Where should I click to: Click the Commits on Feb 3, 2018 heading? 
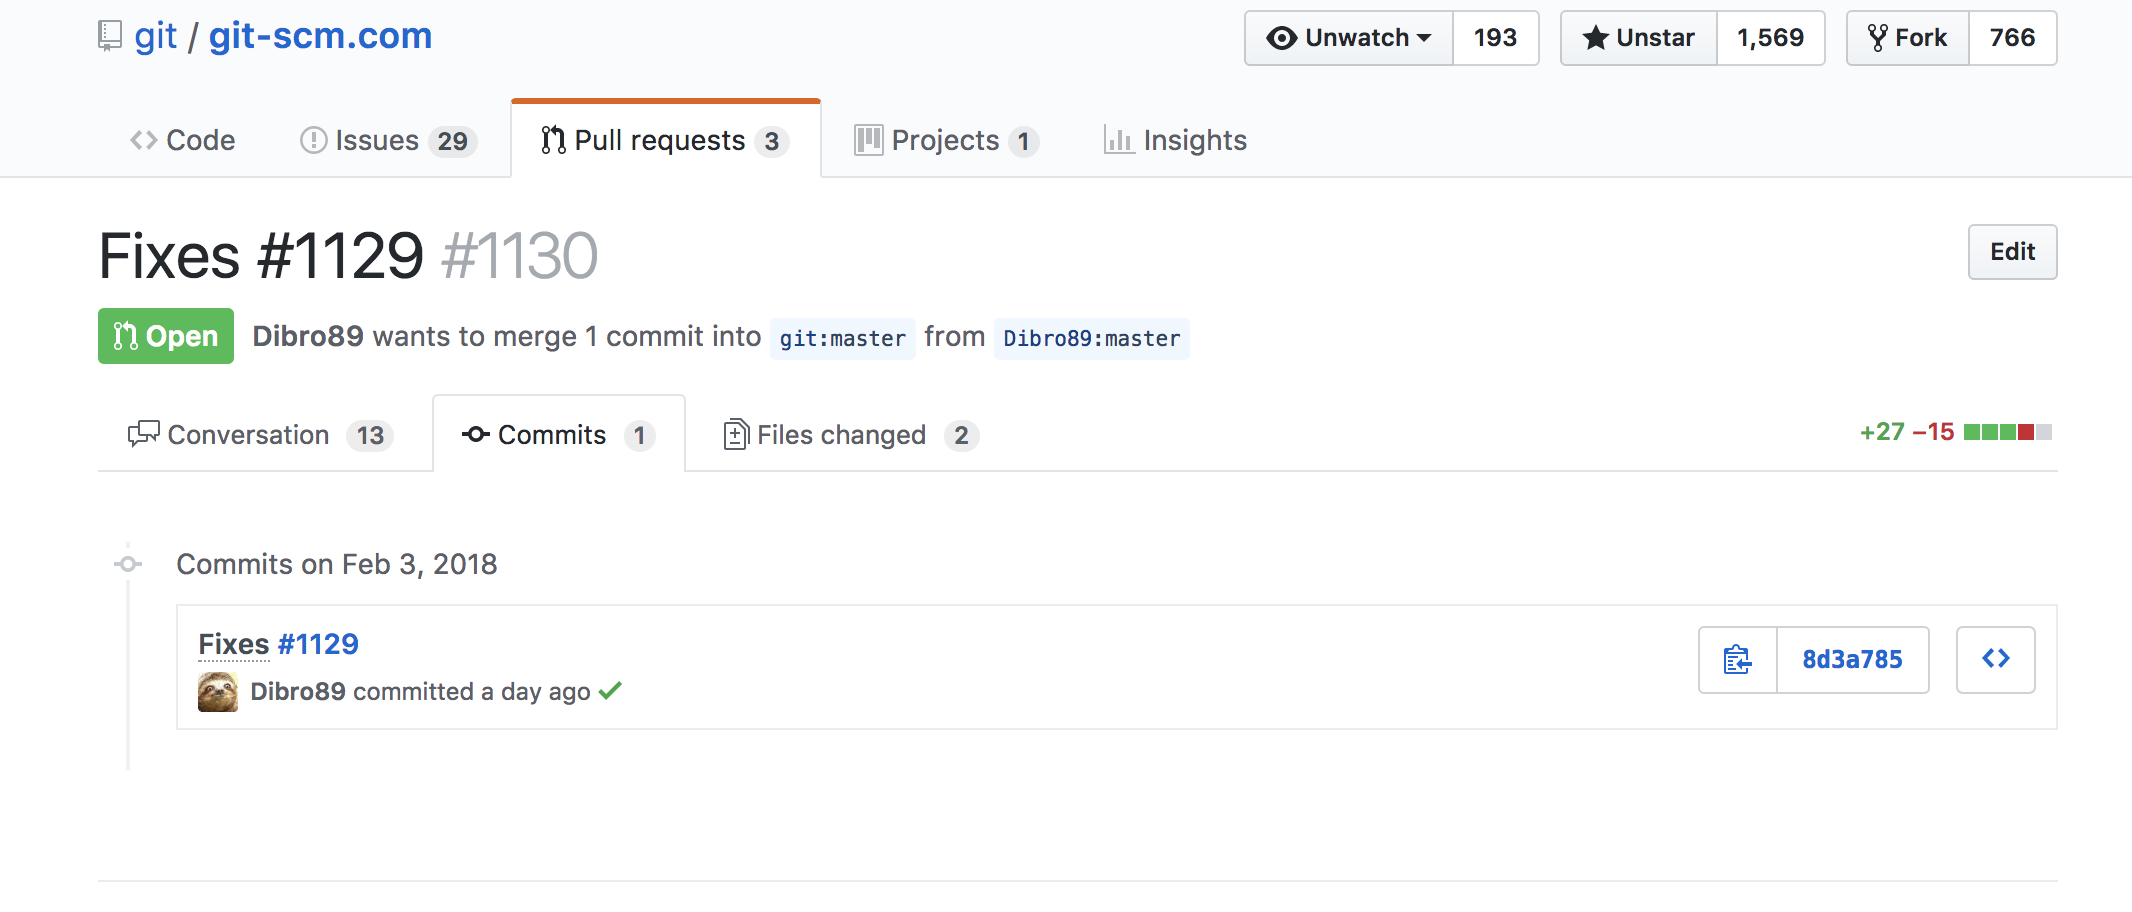click(337, 564)
